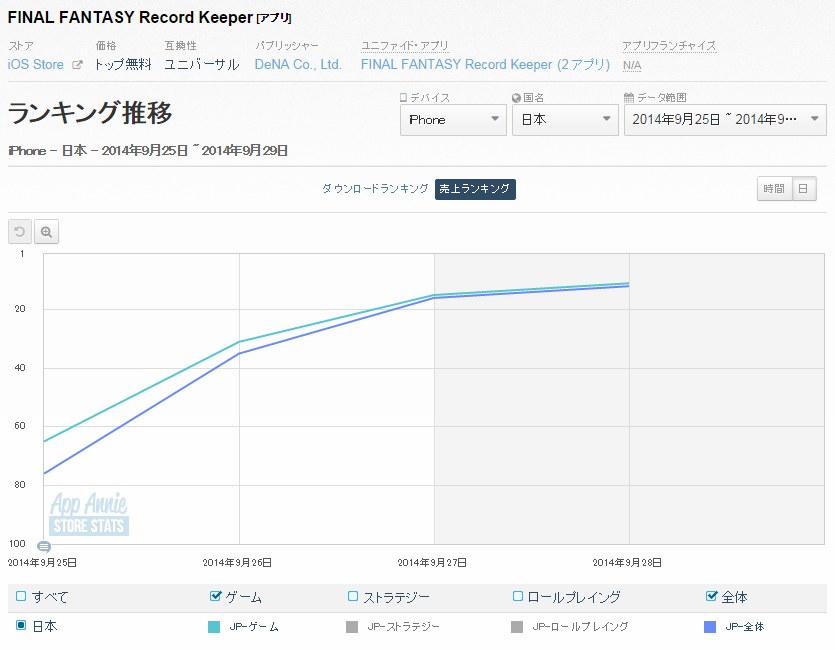Uncheck the ゲーム category checkbox
Image resolution: width=835 pixels, height=650 pixels.
[215, 596]
